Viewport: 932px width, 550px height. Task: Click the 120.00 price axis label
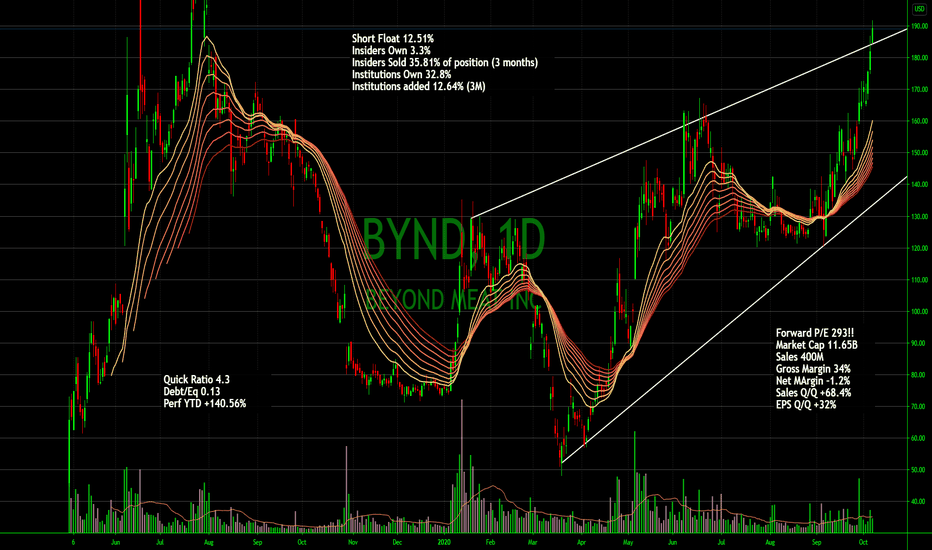920,248
